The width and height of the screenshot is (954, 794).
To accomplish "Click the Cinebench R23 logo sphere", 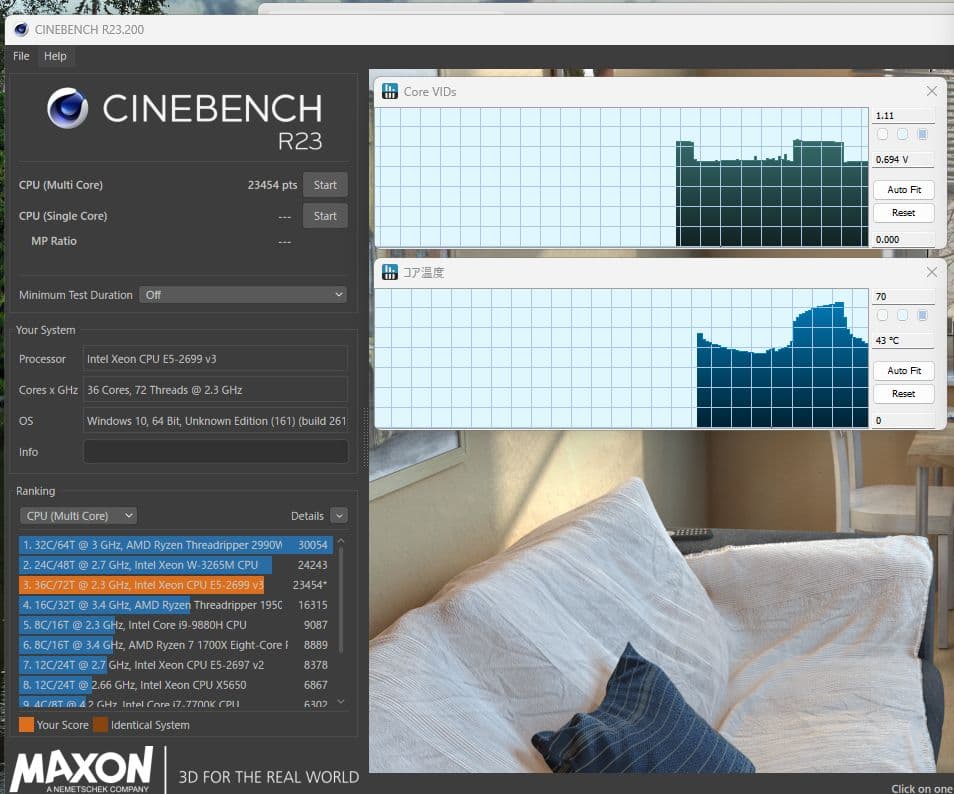I will 68,108.
